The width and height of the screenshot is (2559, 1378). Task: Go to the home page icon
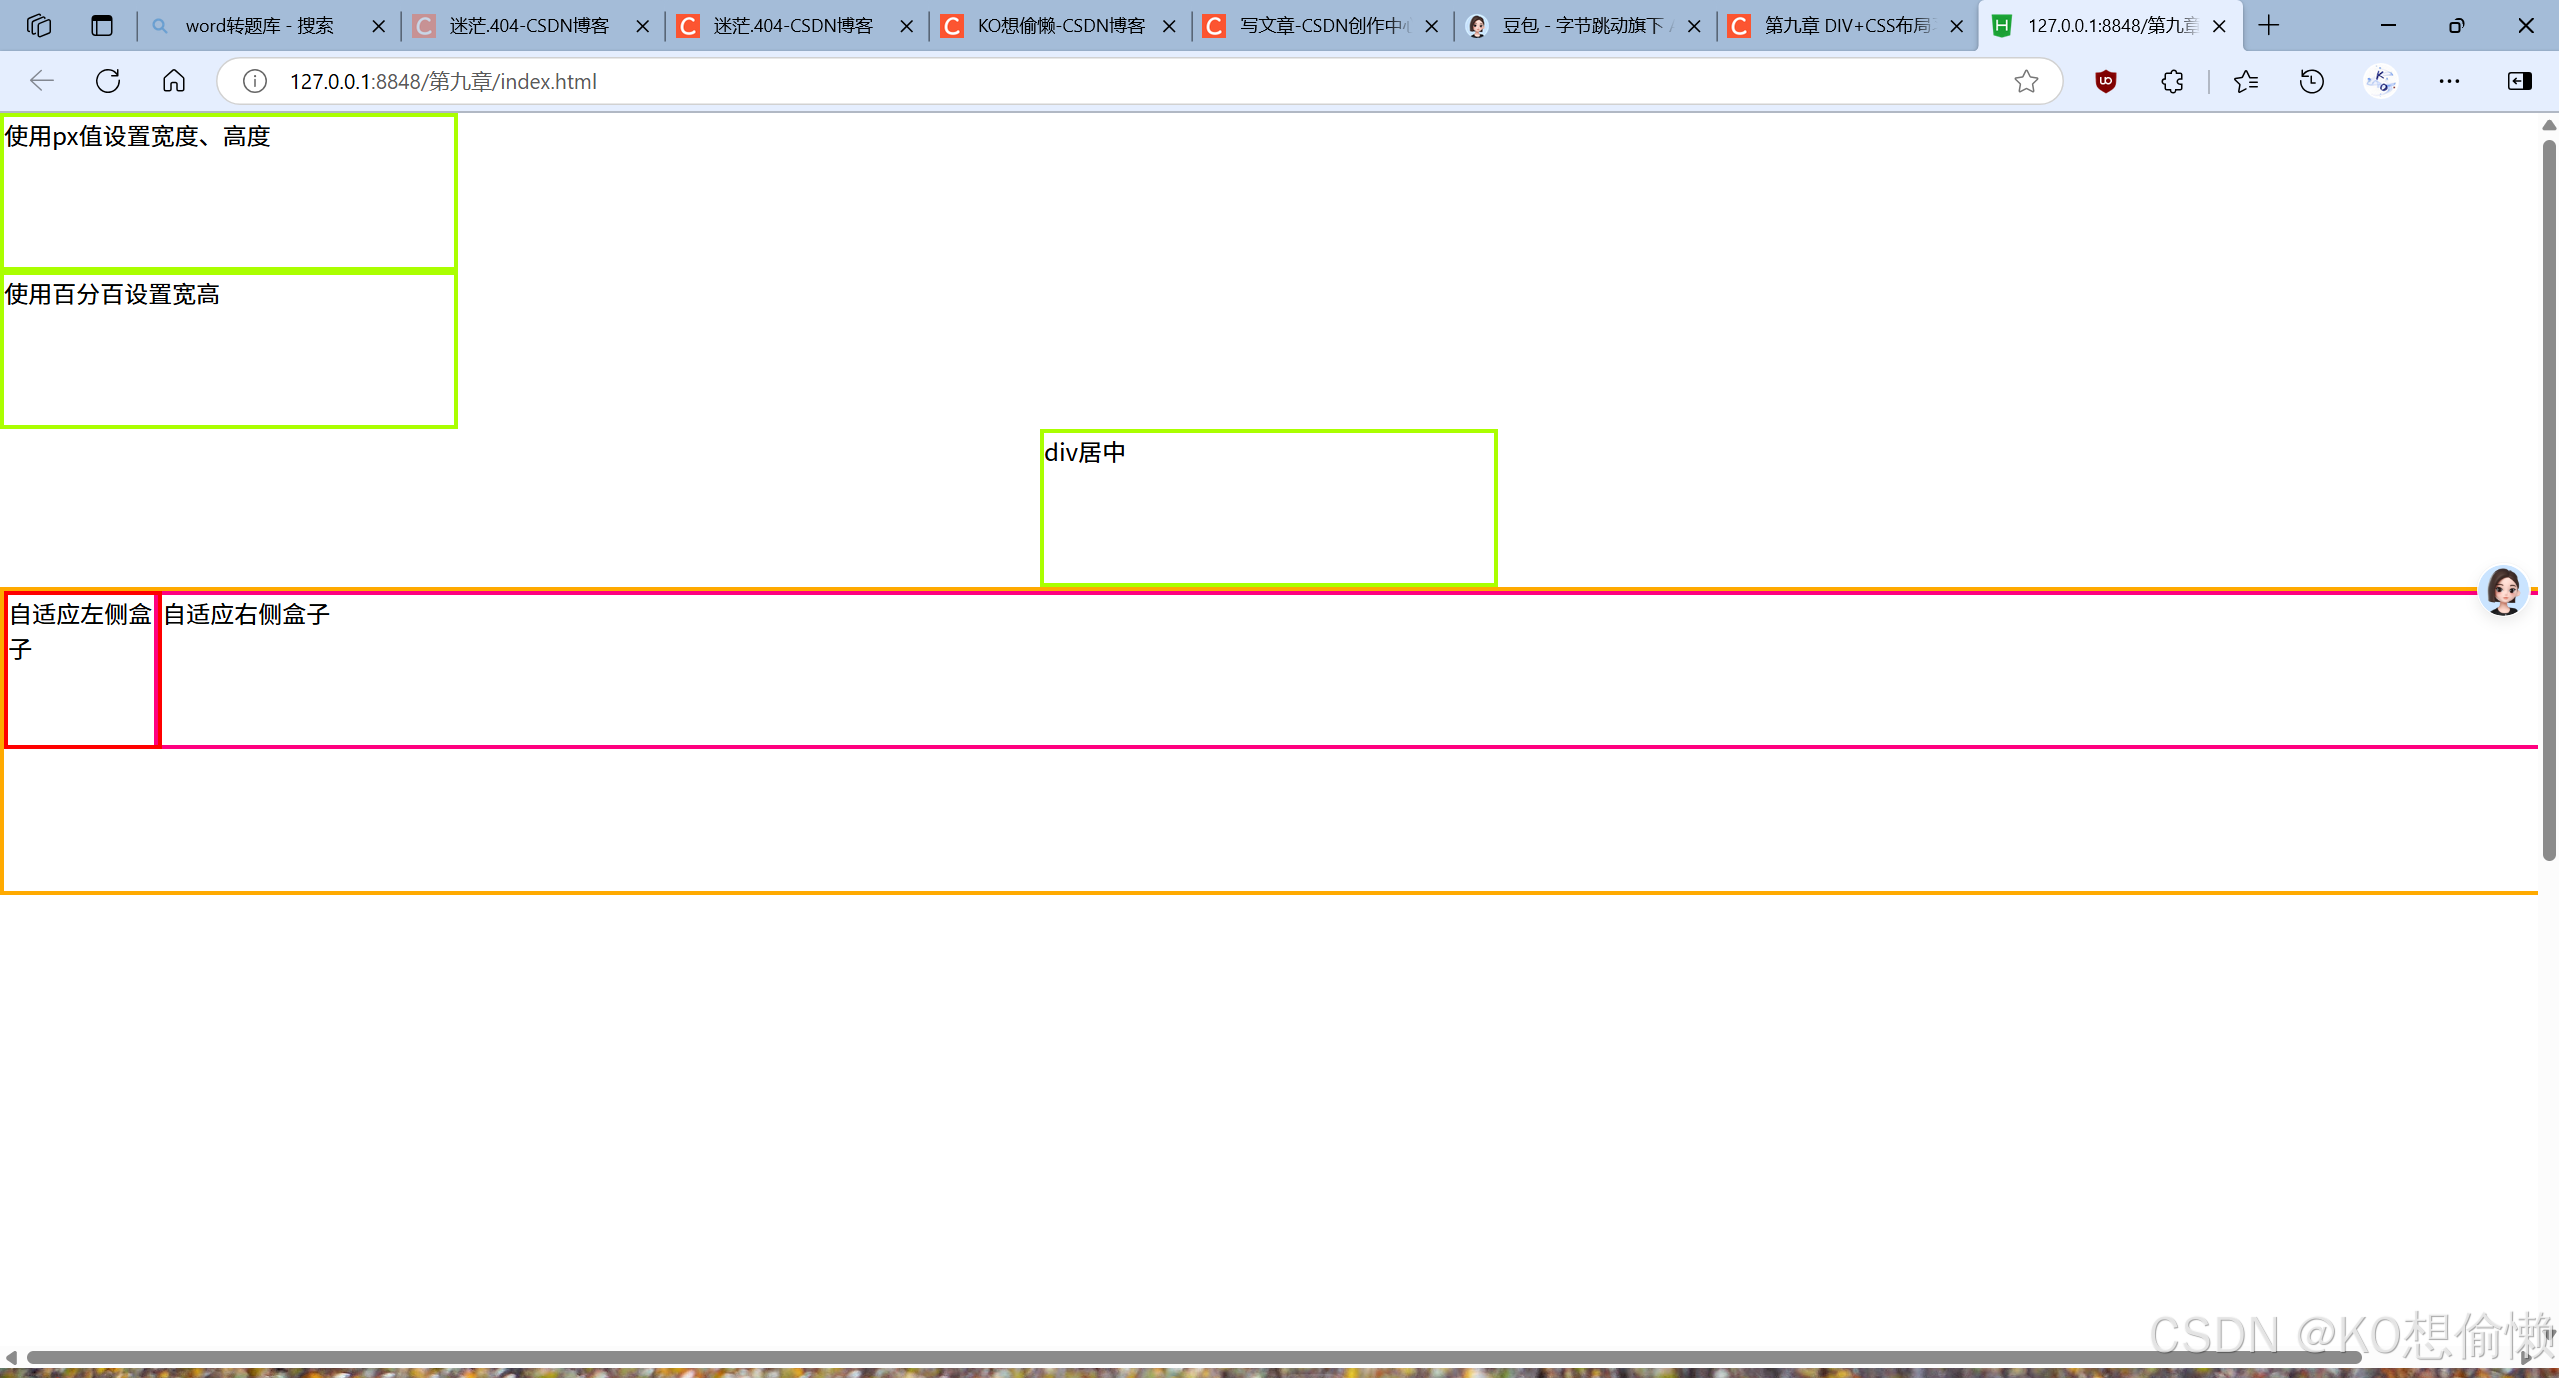click(x=174, y=81)
